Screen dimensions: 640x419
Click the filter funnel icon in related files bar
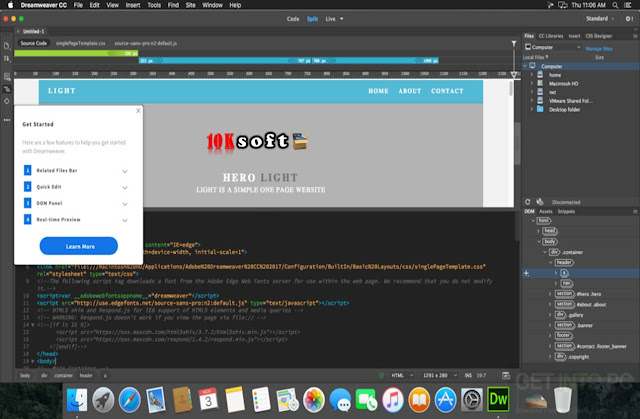tap(514, 43)
